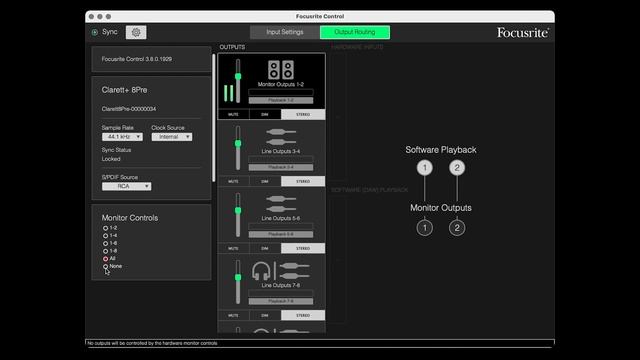
Task: Open the Playback 7-8 source dropdown
Action: (x=281, y=301)
